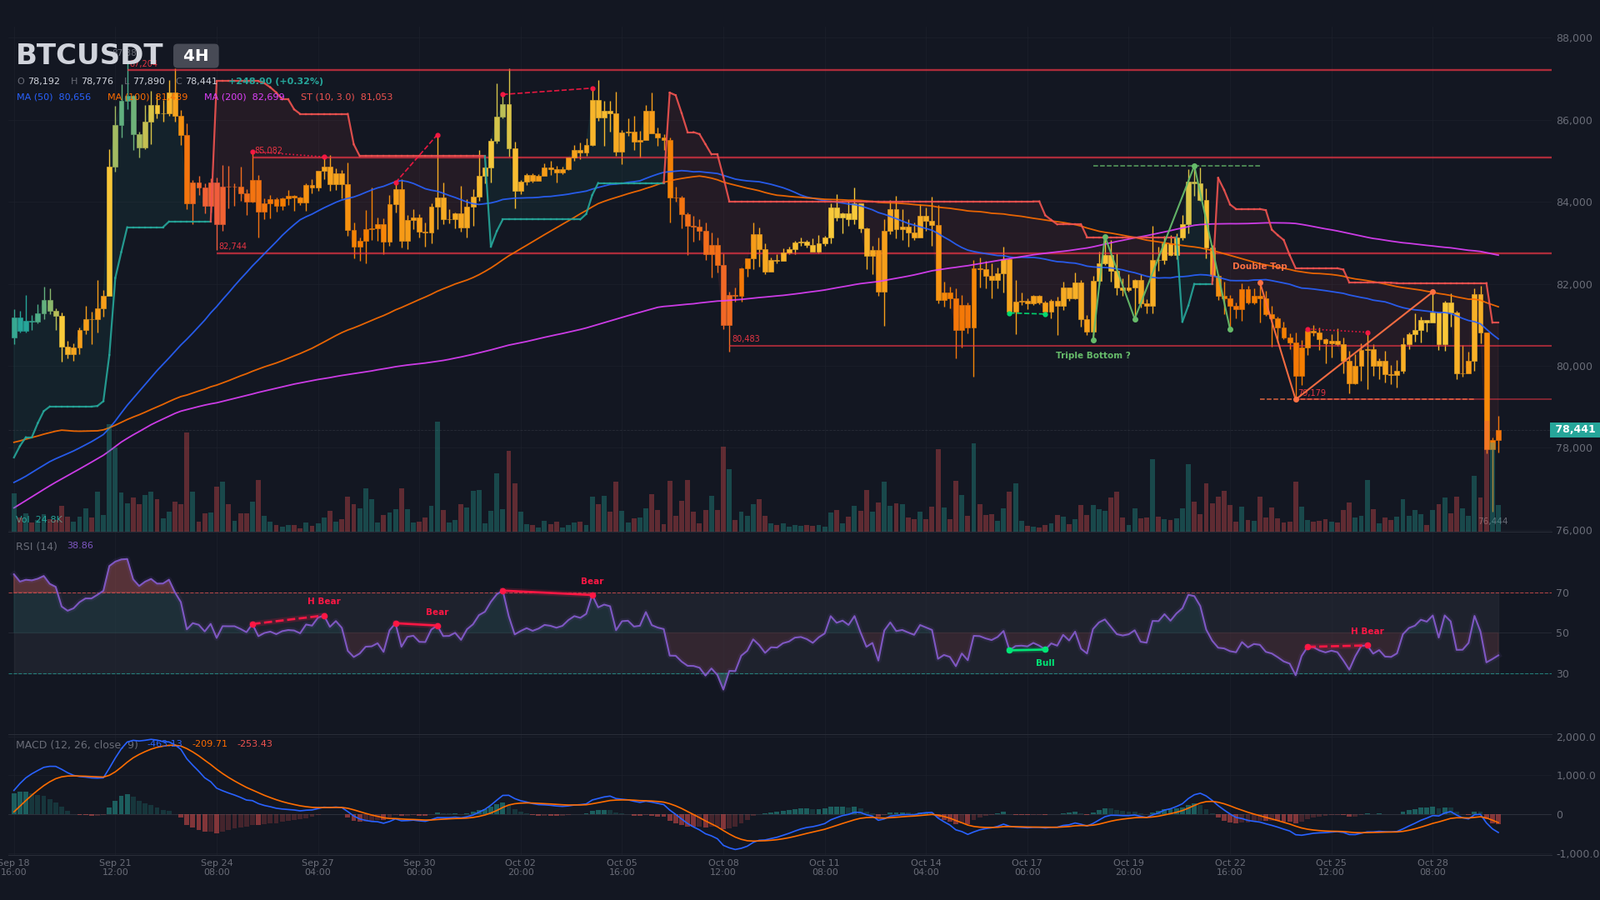Open the 4H timeframe badge
This screenshot has height=900, width=1600.
196,56
